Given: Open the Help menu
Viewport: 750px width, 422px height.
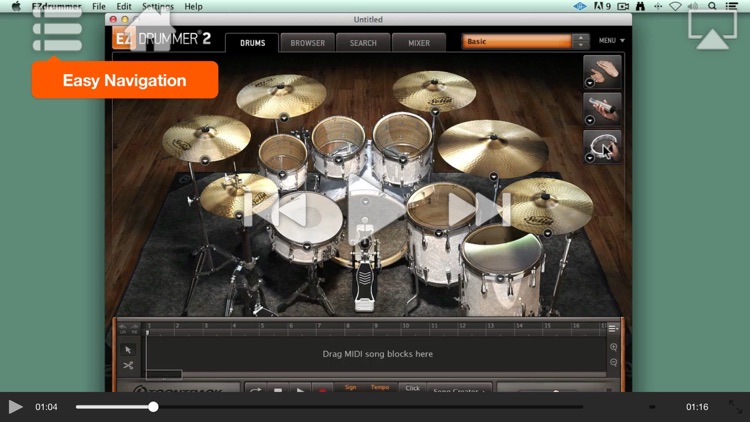Looking at the screenshot, I should click(193, 6).
